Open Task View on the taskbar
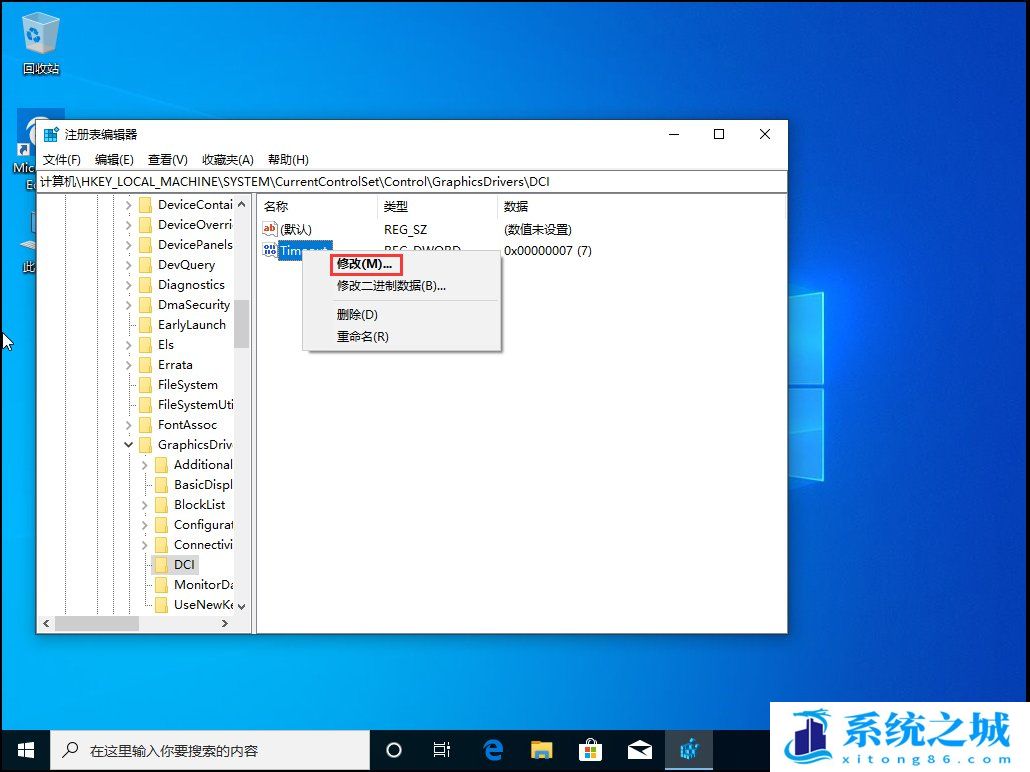Screen dimensions: 1030x772 [x=441, y=750]
